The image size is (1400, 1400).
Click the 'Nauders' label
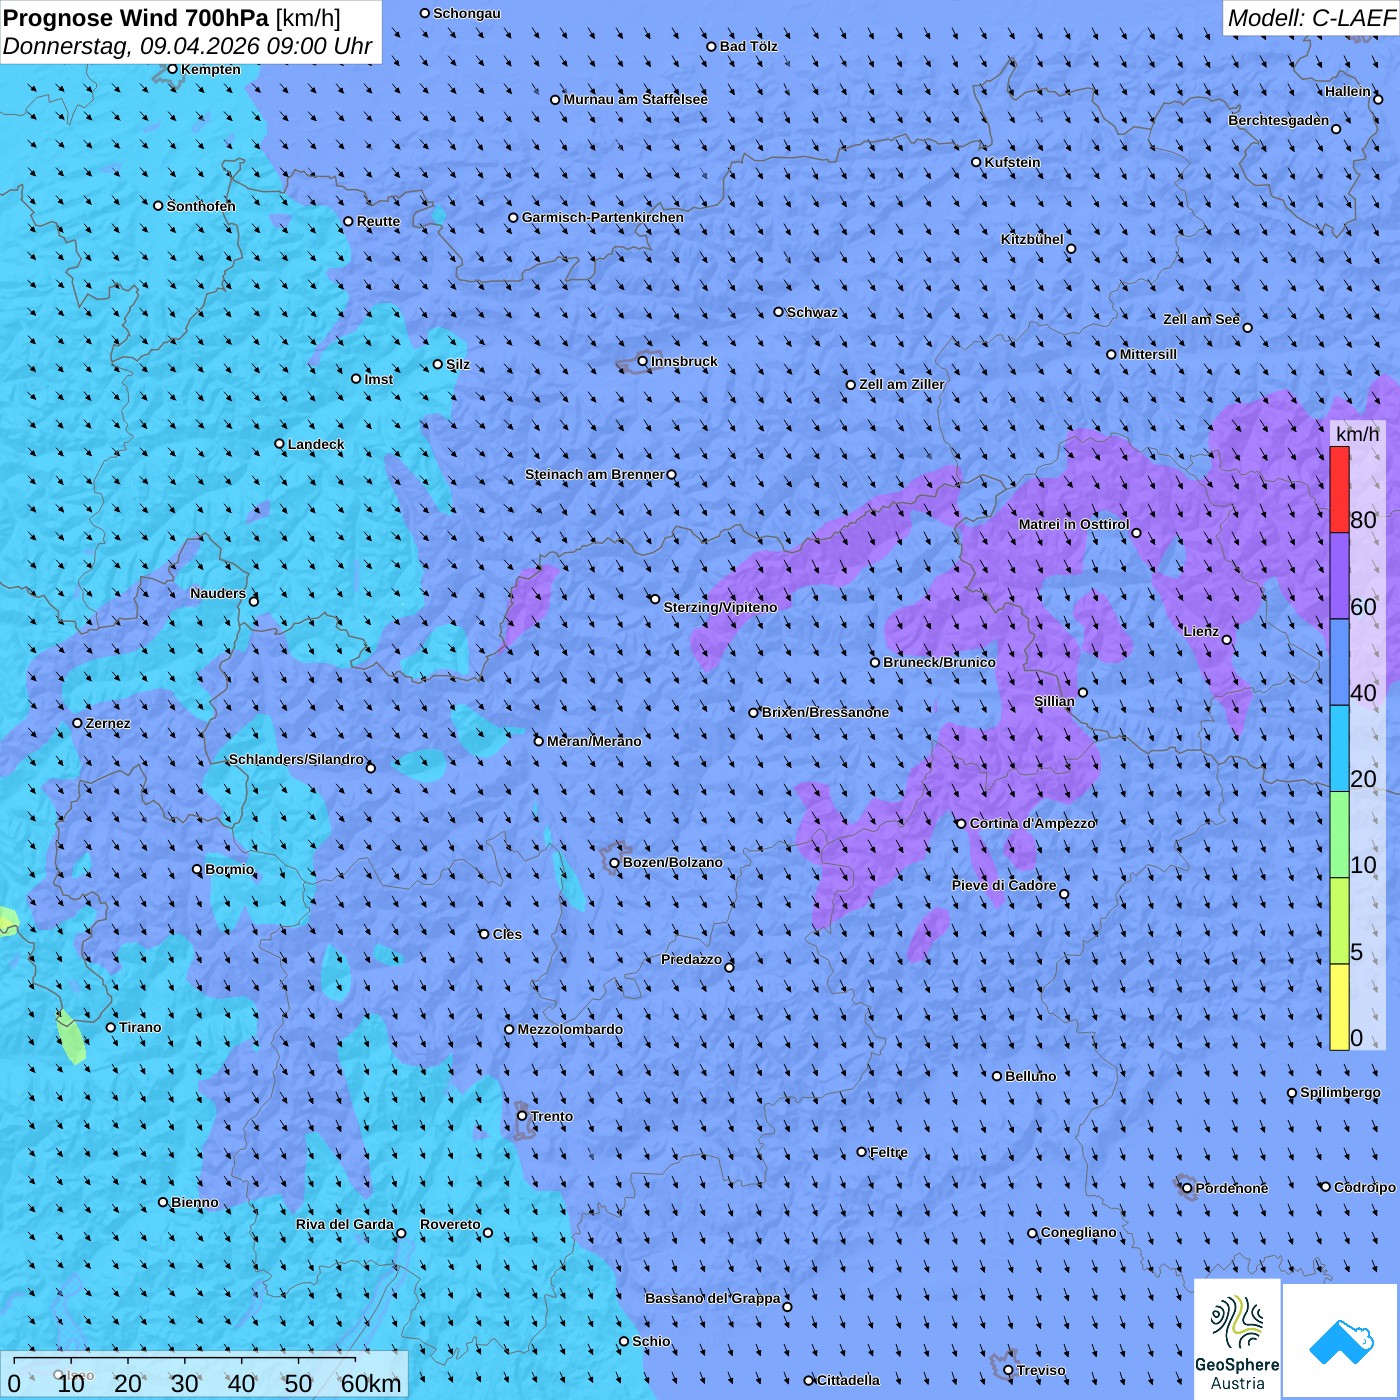(218, 593)
